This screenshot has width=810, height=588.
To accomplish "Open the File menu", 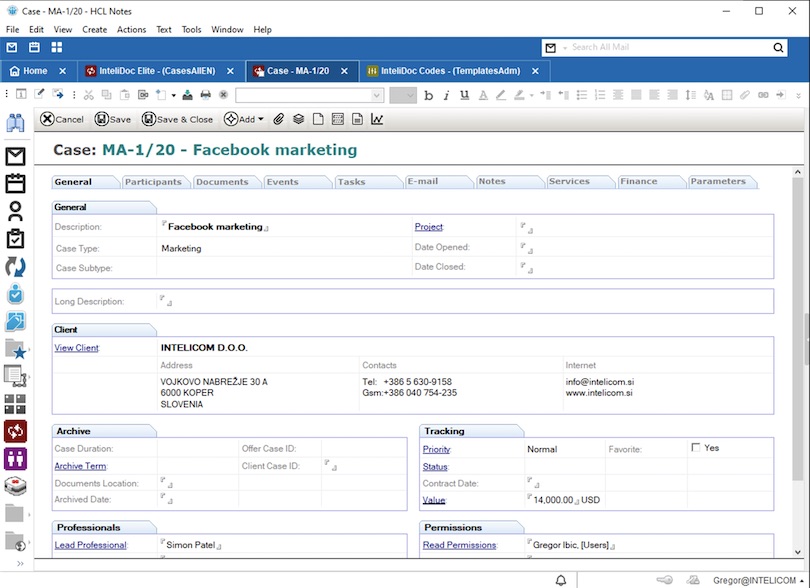I will point(12,29).
